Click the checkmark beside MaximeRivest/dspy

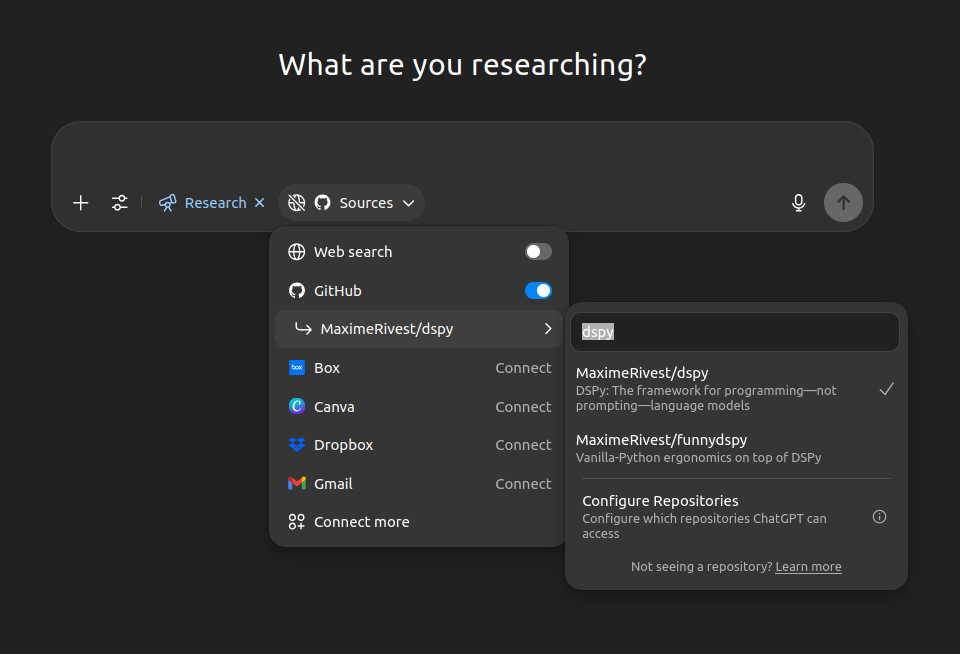point(887,389)
